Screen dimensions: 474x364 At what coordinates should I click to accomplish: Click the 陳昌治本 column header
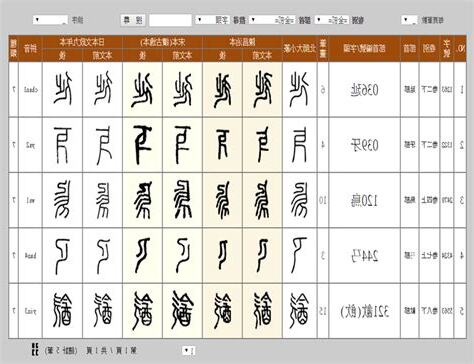pos(242,42)
